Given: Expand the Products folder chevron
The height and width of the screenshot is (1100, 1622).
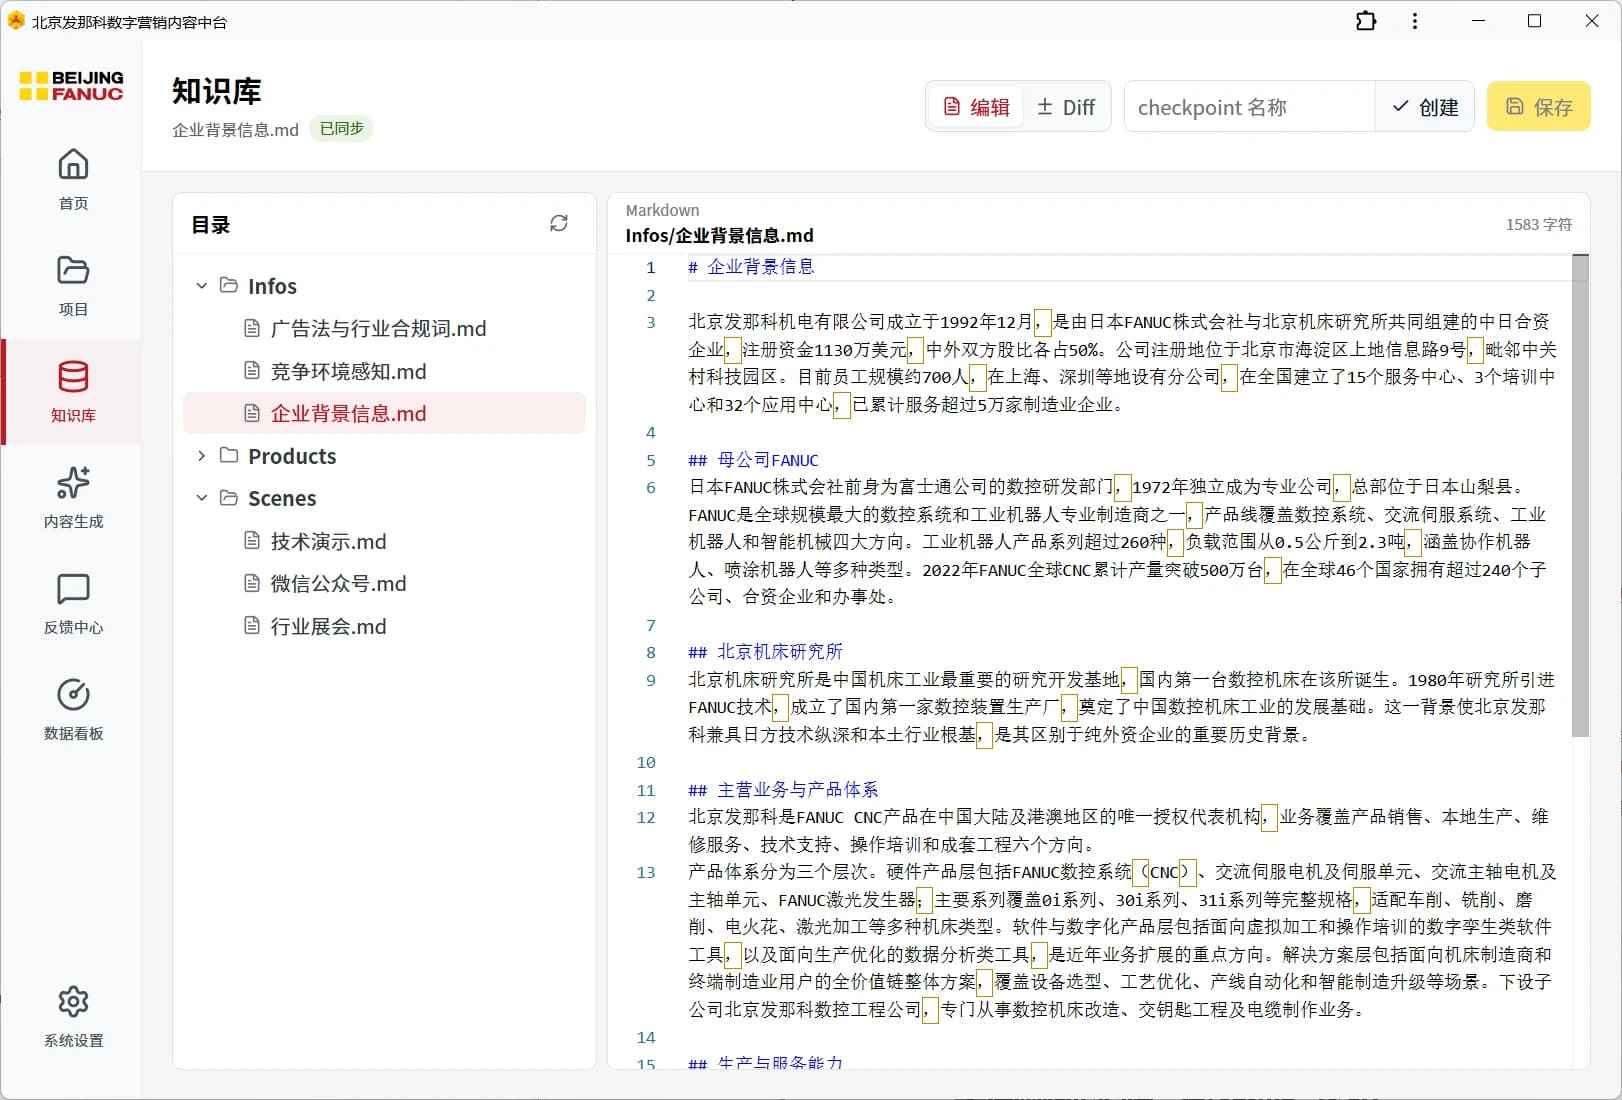Looking at the screenshot, I should point(201,456).
